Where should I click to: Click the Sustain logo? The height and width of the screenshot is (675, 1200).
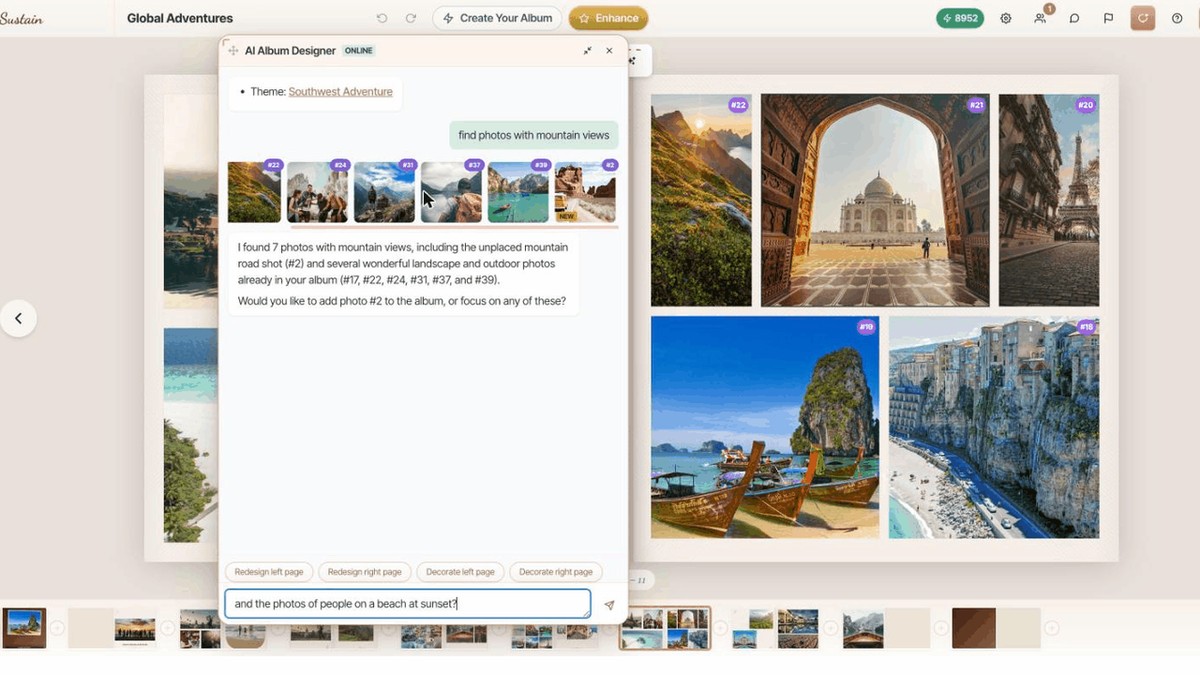21,18
